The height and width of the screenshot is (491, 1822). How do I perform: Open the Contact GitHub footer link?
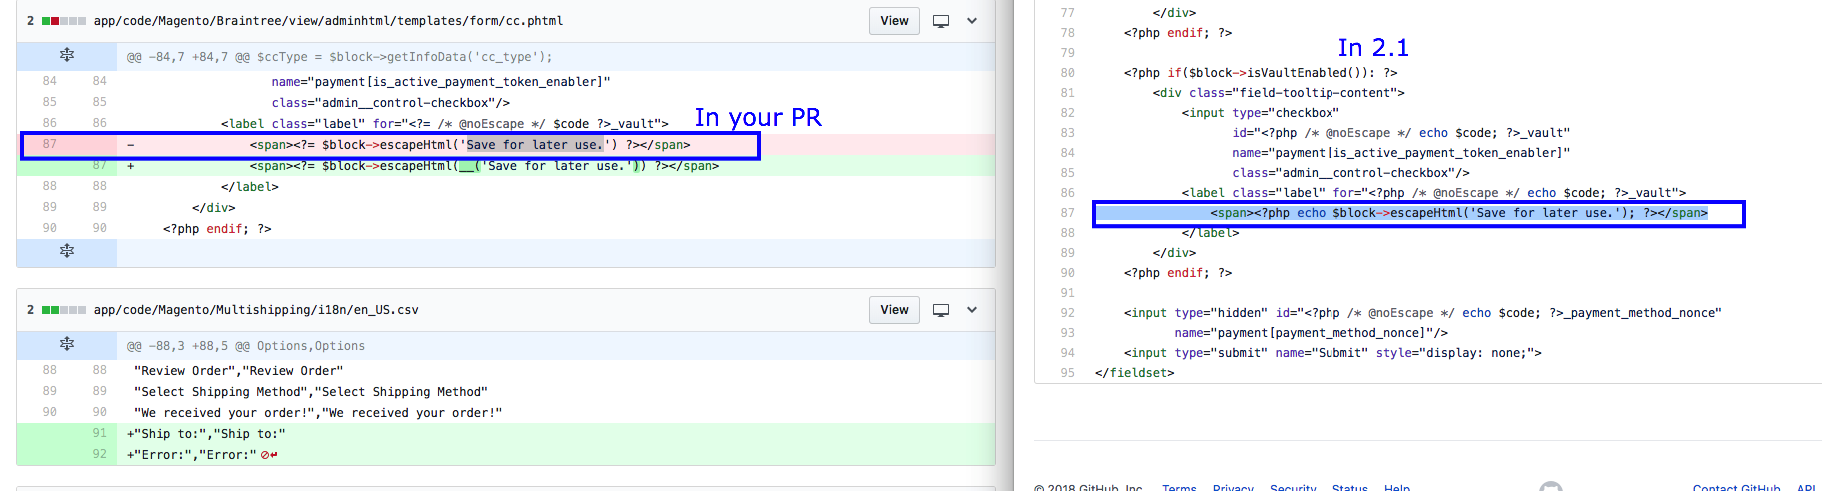click(x=1736, y=487)
